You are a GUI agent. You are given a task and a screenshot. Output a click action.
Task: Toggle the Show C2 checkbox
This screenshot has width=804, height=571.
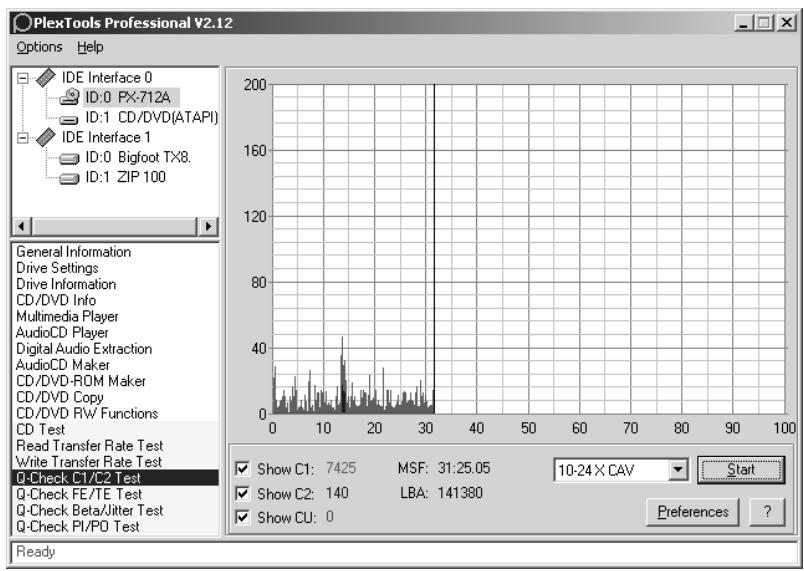242,493
